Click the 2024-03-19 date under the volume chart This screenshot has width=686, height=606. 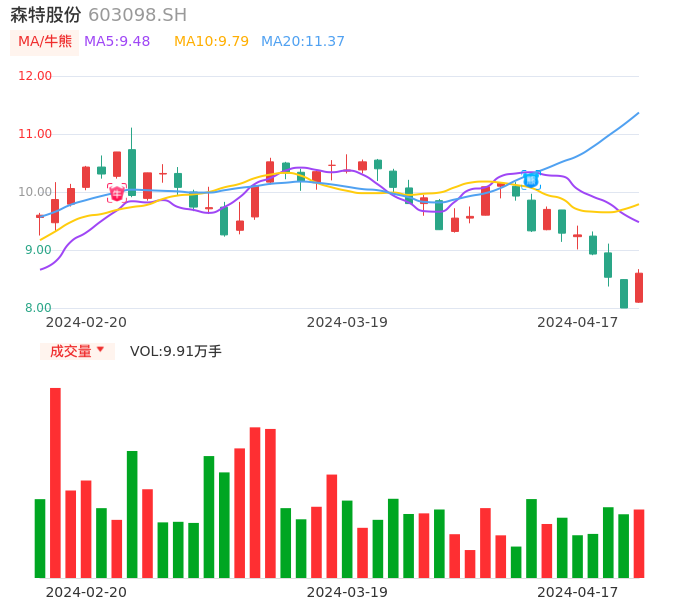[347, 592]
